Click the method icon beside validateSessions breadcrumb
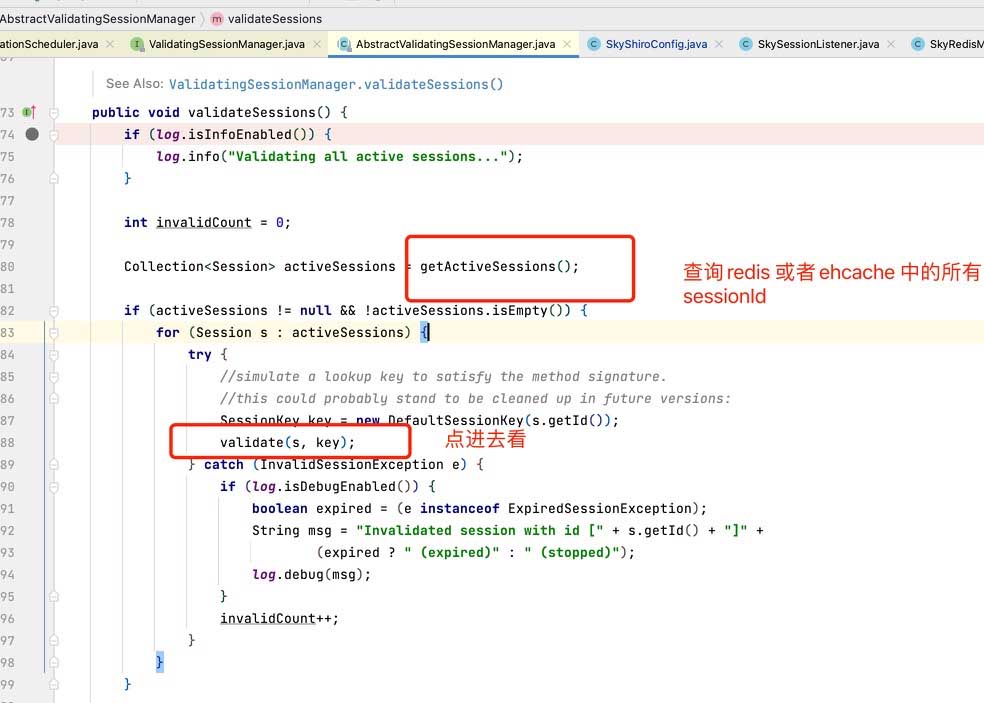The height and width of the screenshot is (703, 984). [217, 19]
